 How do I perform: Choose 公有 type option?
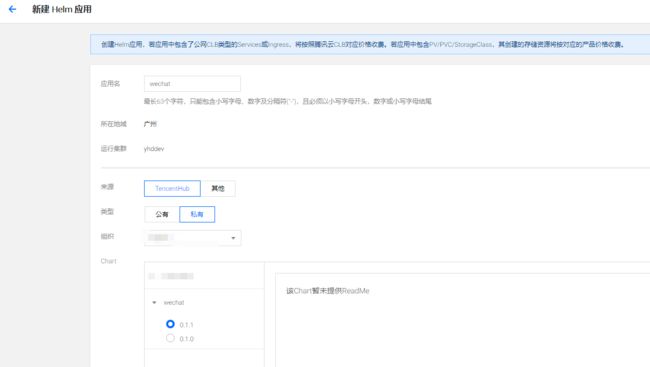(x=162, y=214)
